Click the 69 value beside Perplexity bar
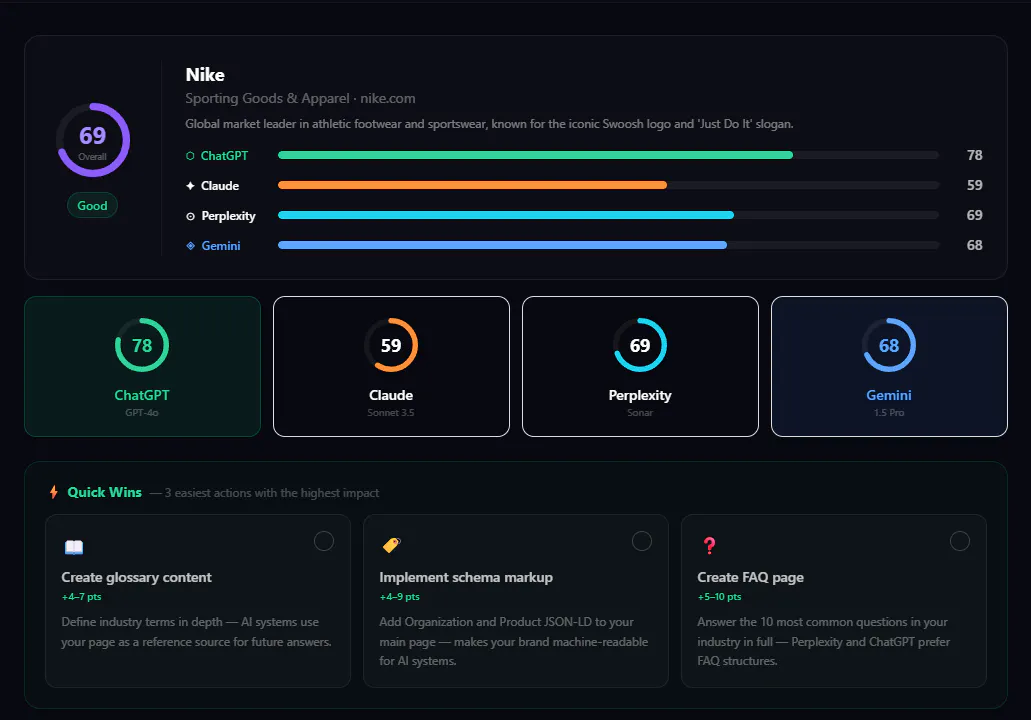The width and height of the screenshot is (1031, 720). [974, 215]
